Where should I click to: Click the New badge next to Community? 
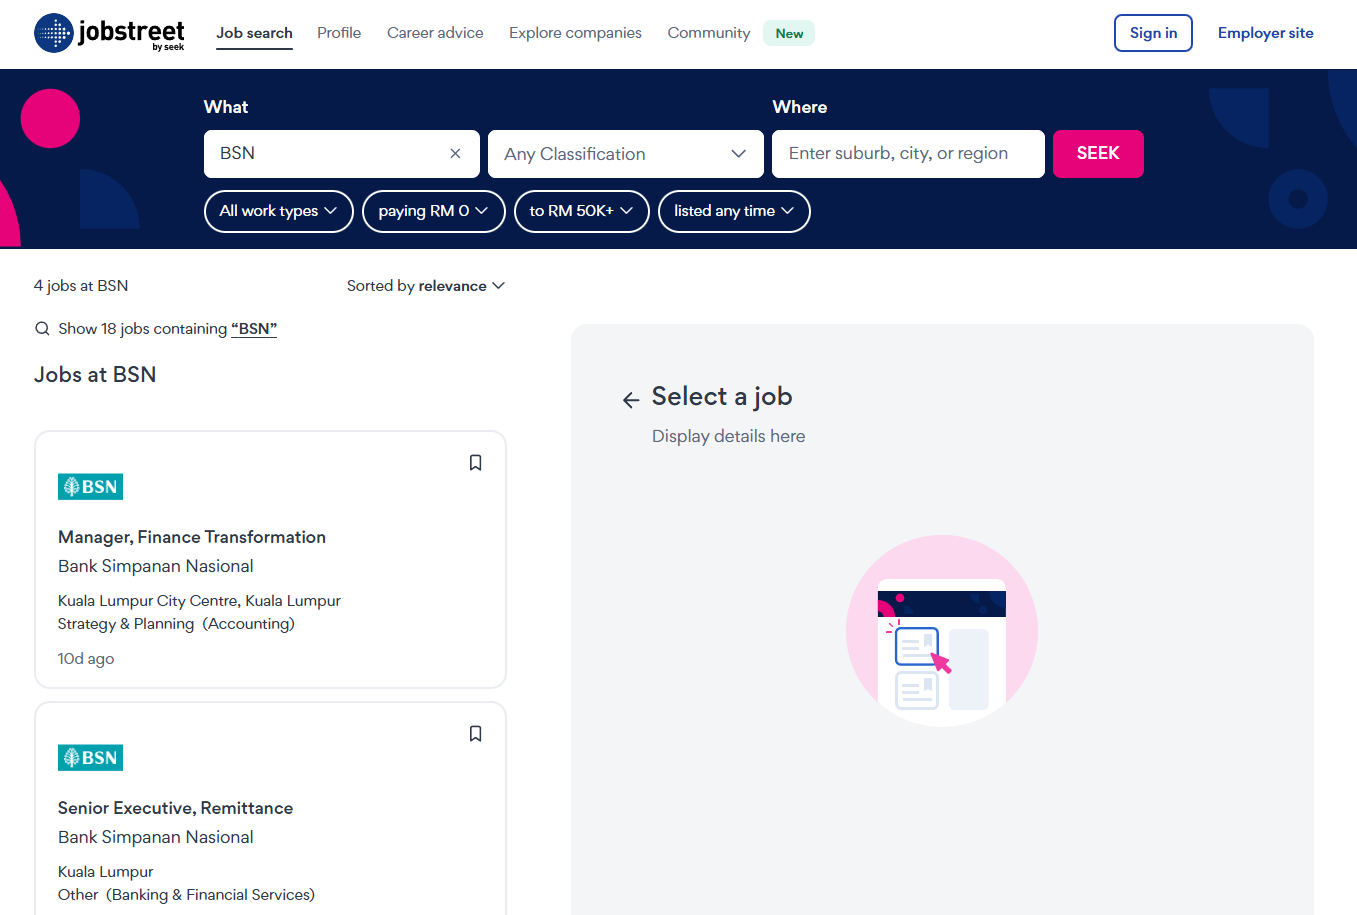pyautogui.click(x=789, y=33)
